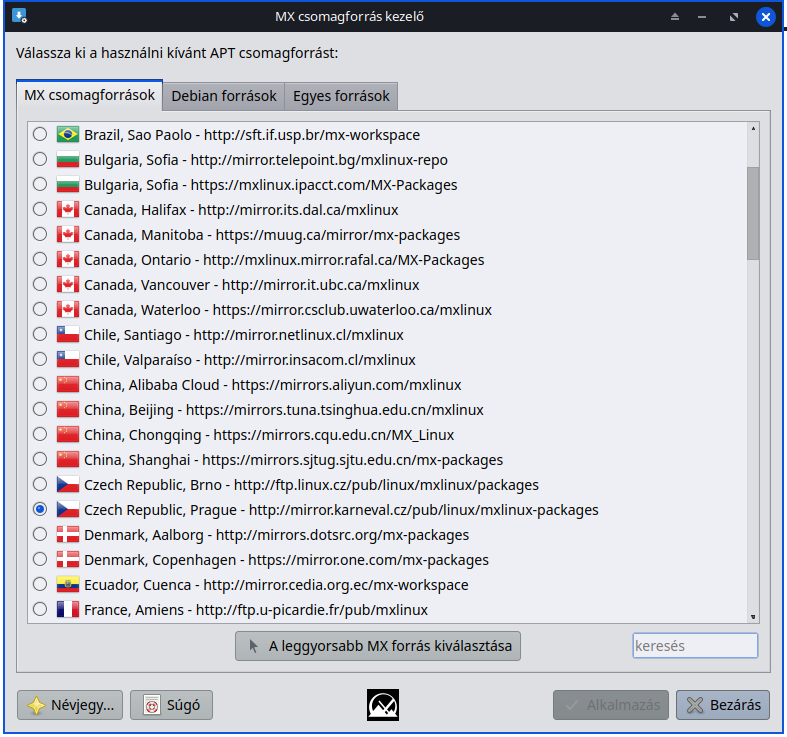787x737 pixels.
Task: Click the Czech flag next to Prague
Action: (68, 510)
